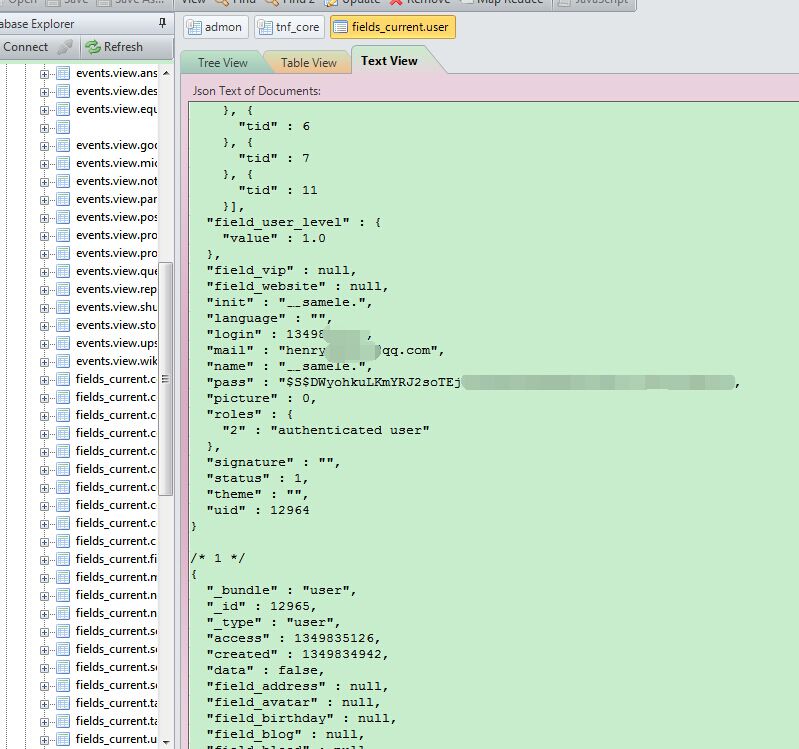Click table icon of events.view.sto
This screenshot has width=799, height=749.
tap(63, 325)
